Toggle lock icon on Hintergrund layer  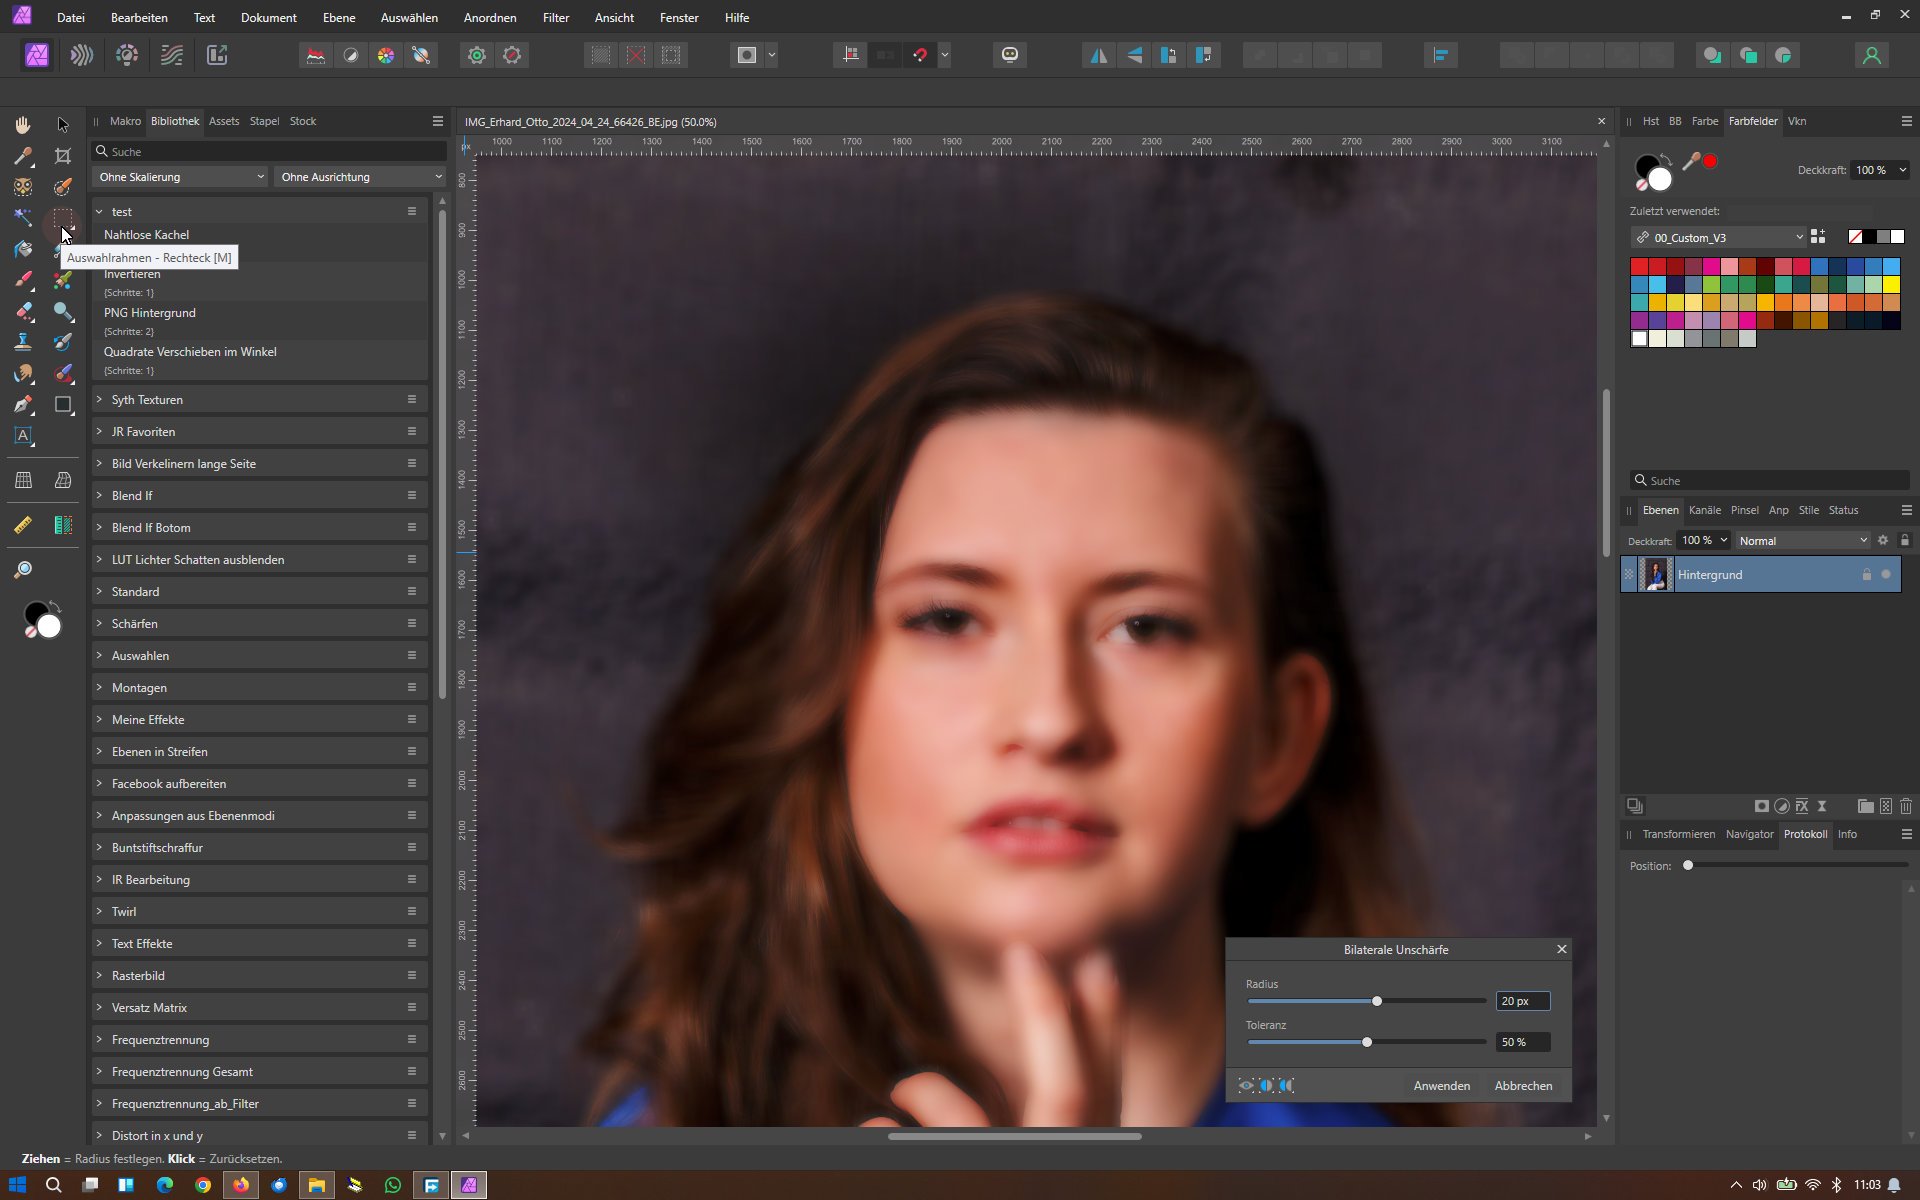[1866, 575]
